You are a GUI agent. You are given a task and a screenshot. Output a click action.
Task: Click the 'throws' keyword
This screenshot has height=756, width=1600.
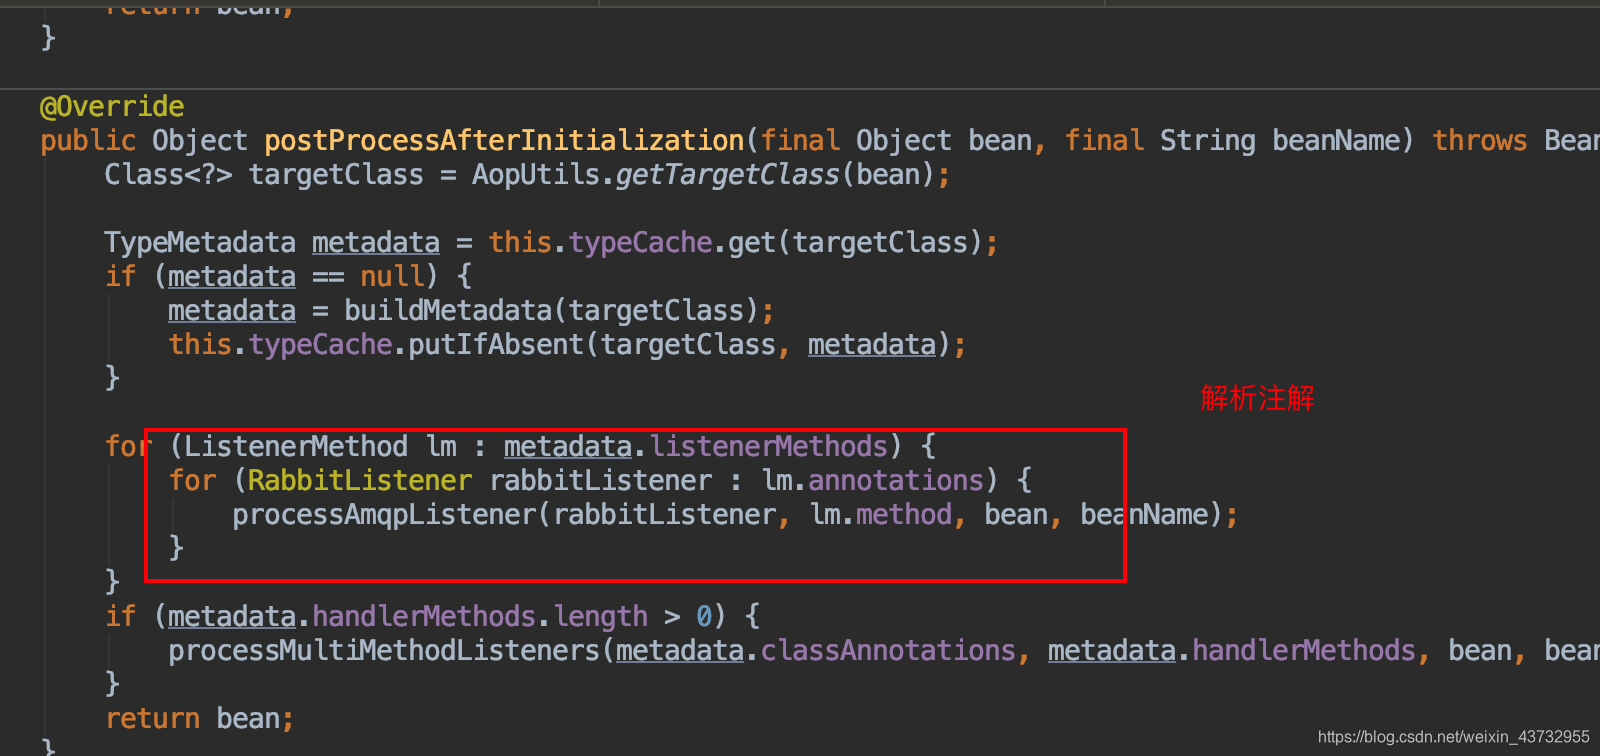(x=1479, y=140)
